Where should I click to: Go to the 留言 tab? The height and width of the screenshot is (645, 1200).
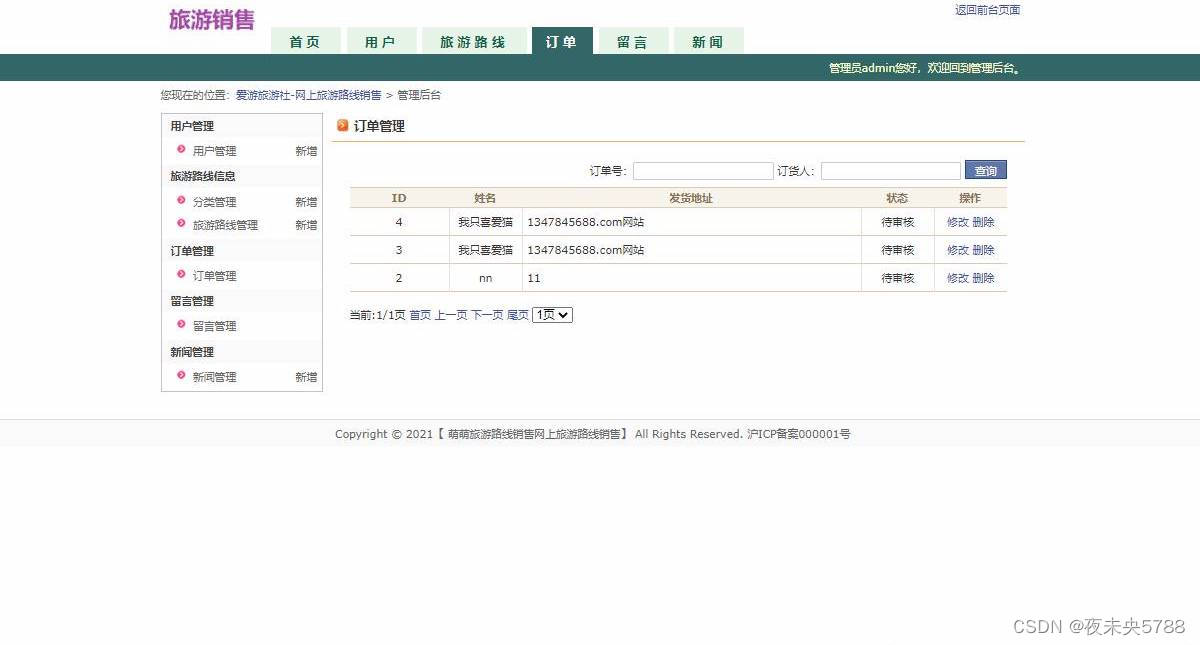(x=633, y=41)
